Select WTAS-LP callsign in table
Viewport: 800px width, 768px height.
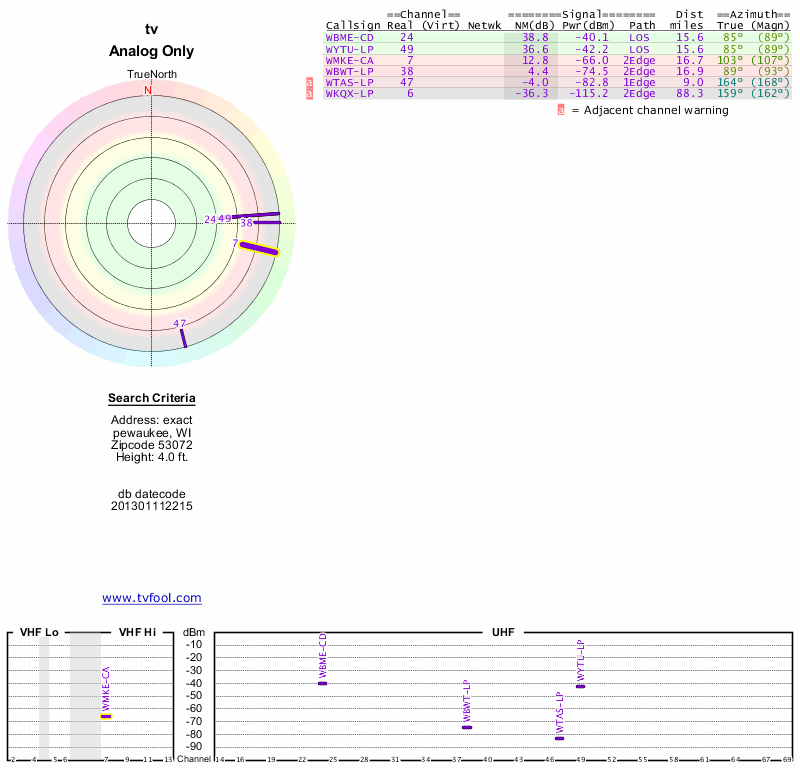349,83
